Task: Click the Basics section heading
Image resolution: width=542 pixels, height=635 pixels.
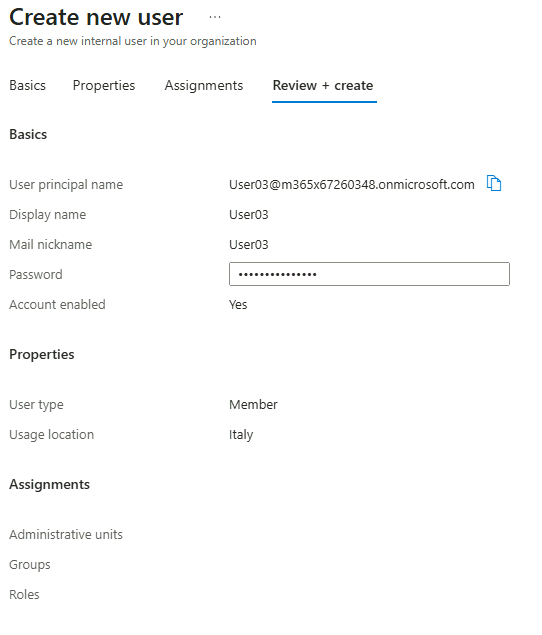Action: [x=28, y=134]
